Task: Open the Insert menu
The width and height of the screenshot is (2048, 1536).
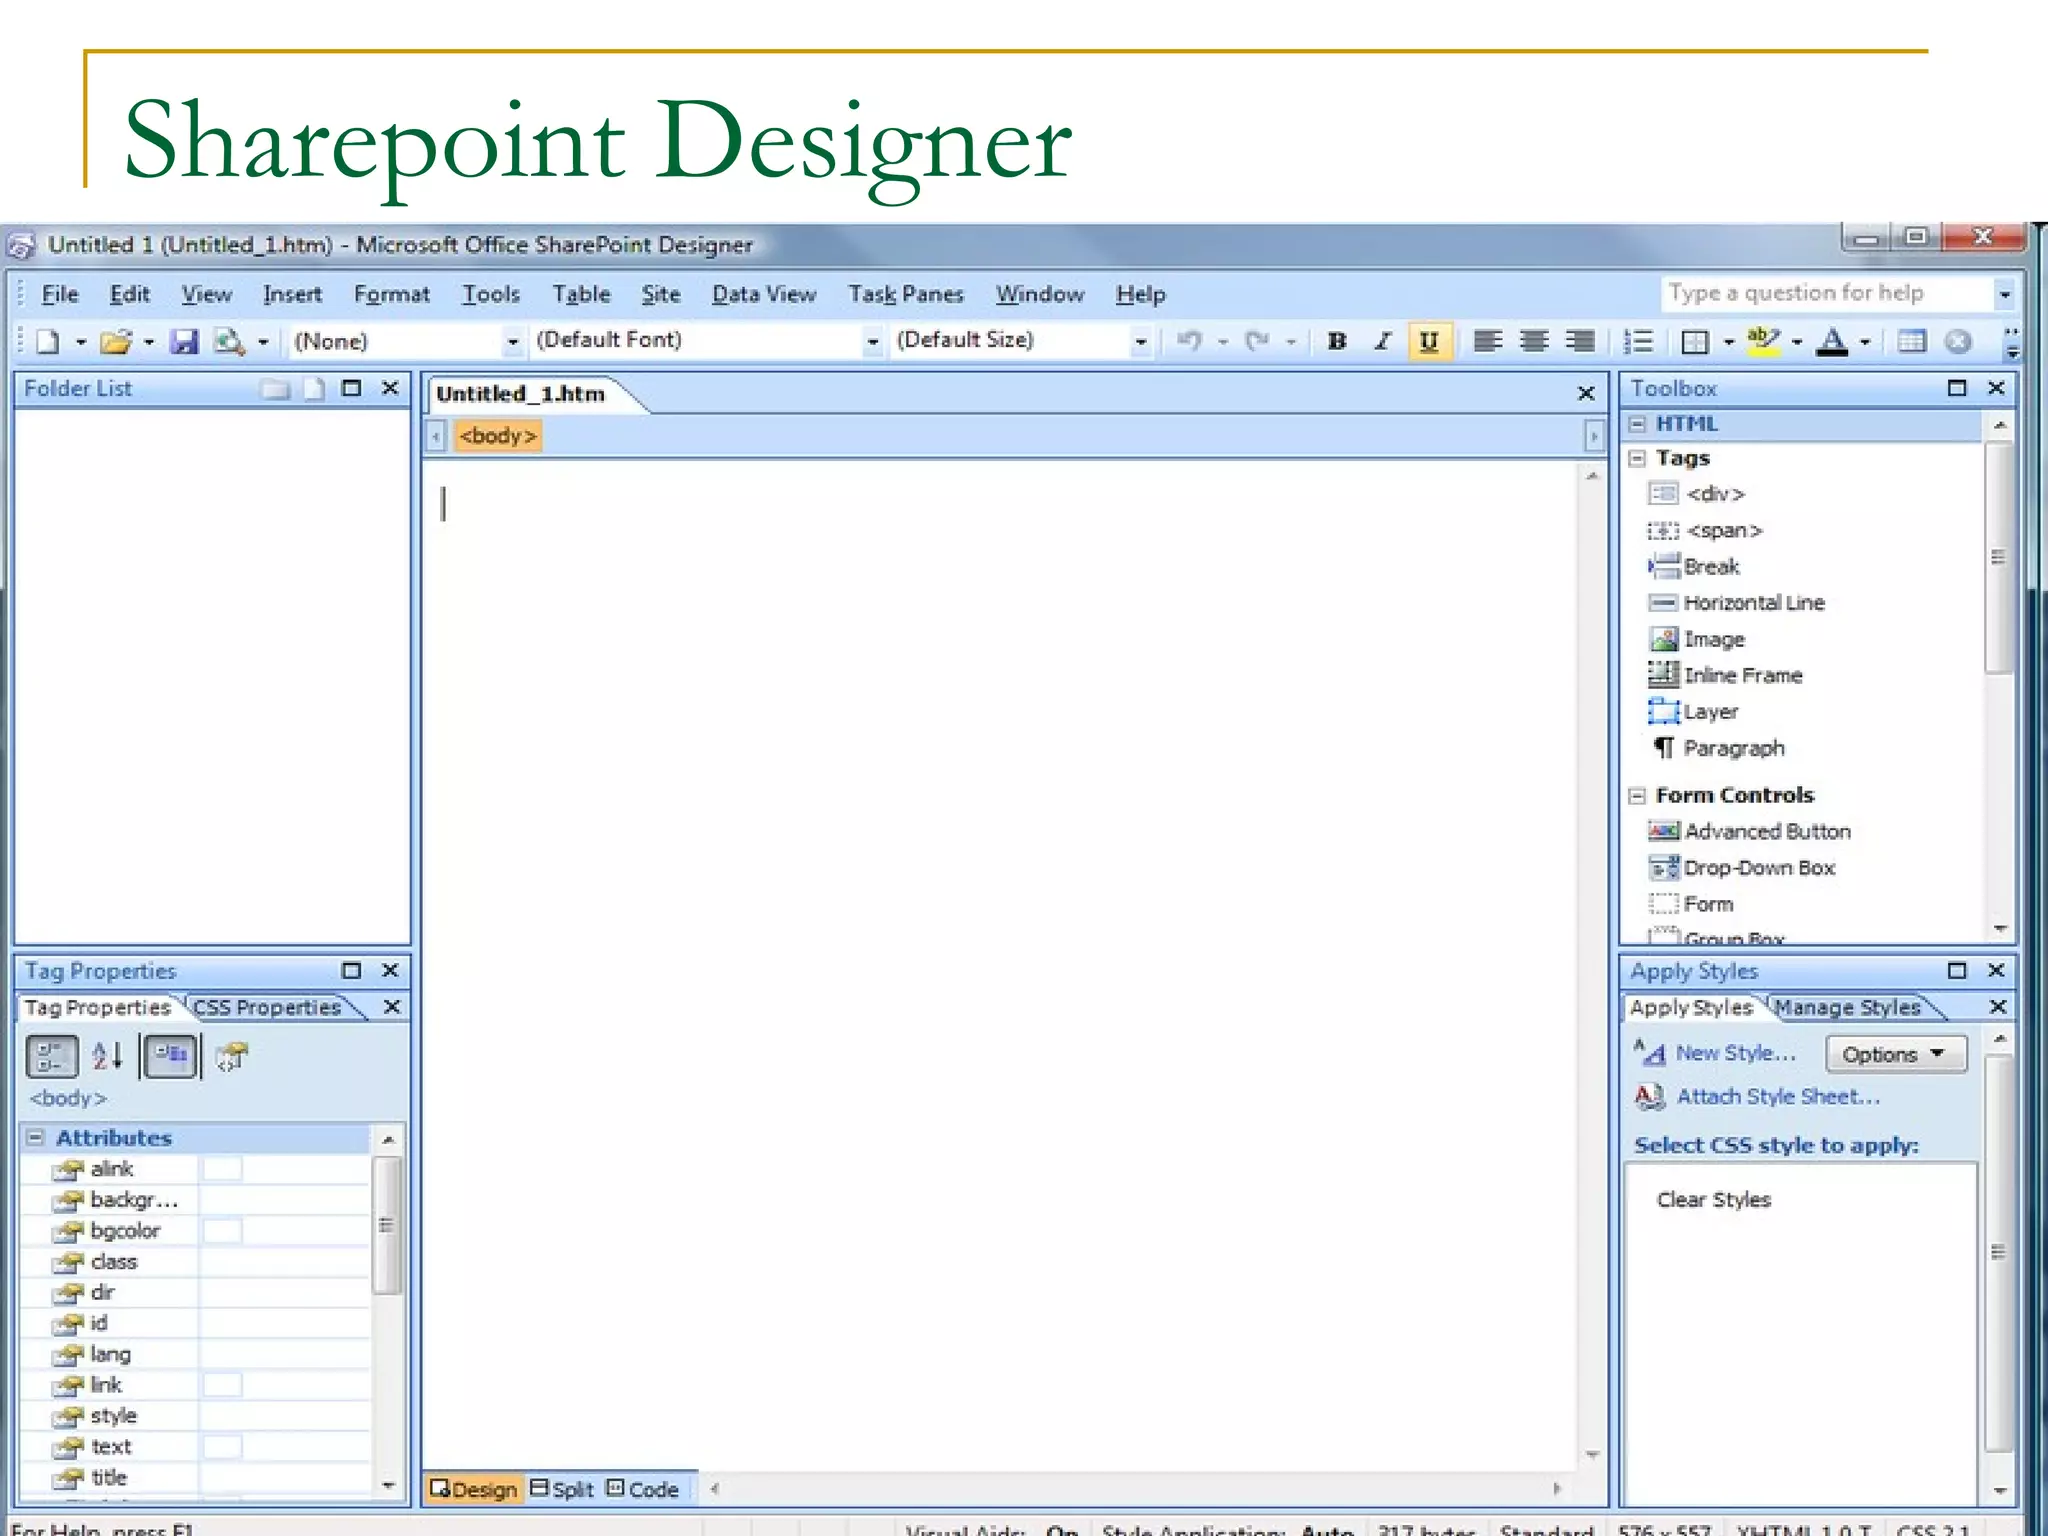Action: [292, 294]
